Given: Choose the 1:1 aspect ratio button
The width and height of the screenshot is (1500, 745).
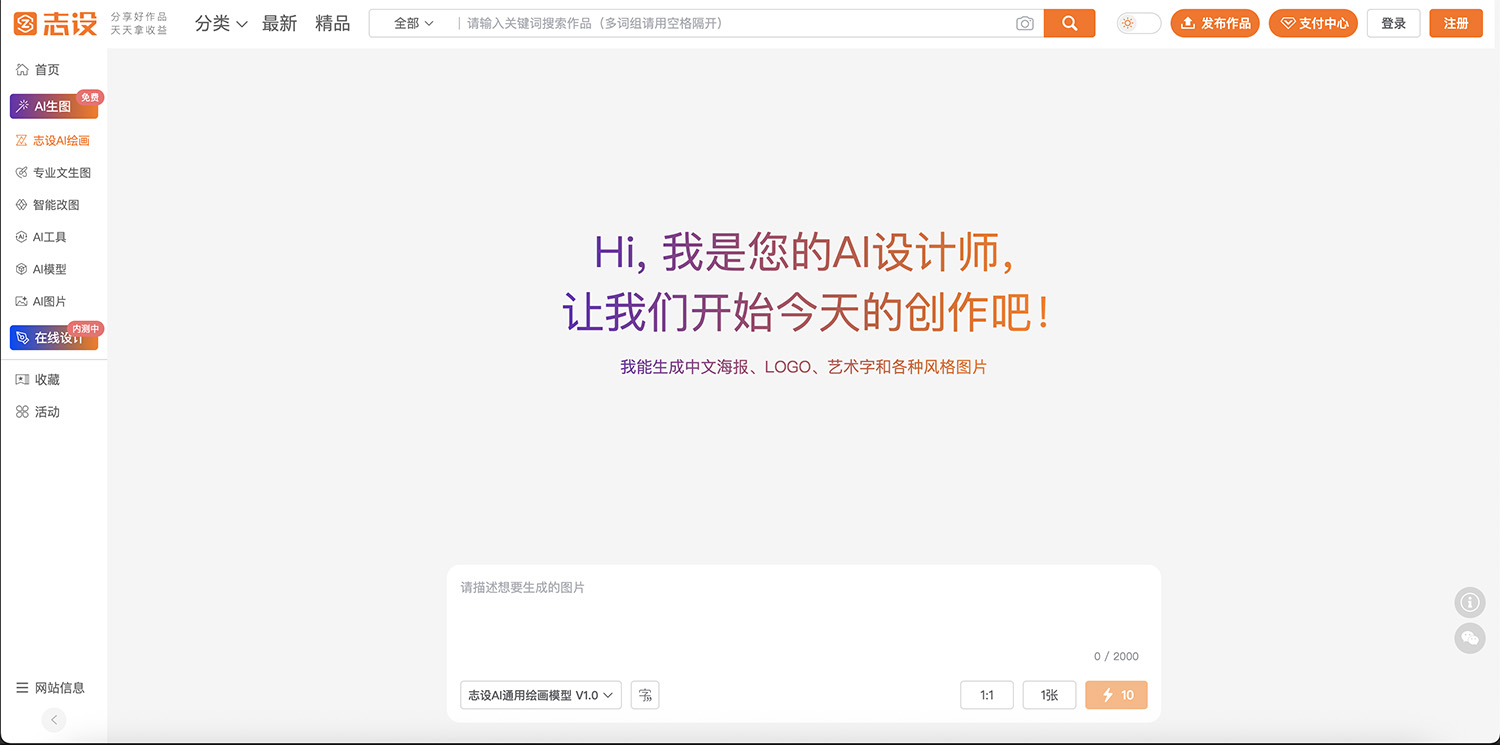Looking at the screenshot, I should (987, 695).
